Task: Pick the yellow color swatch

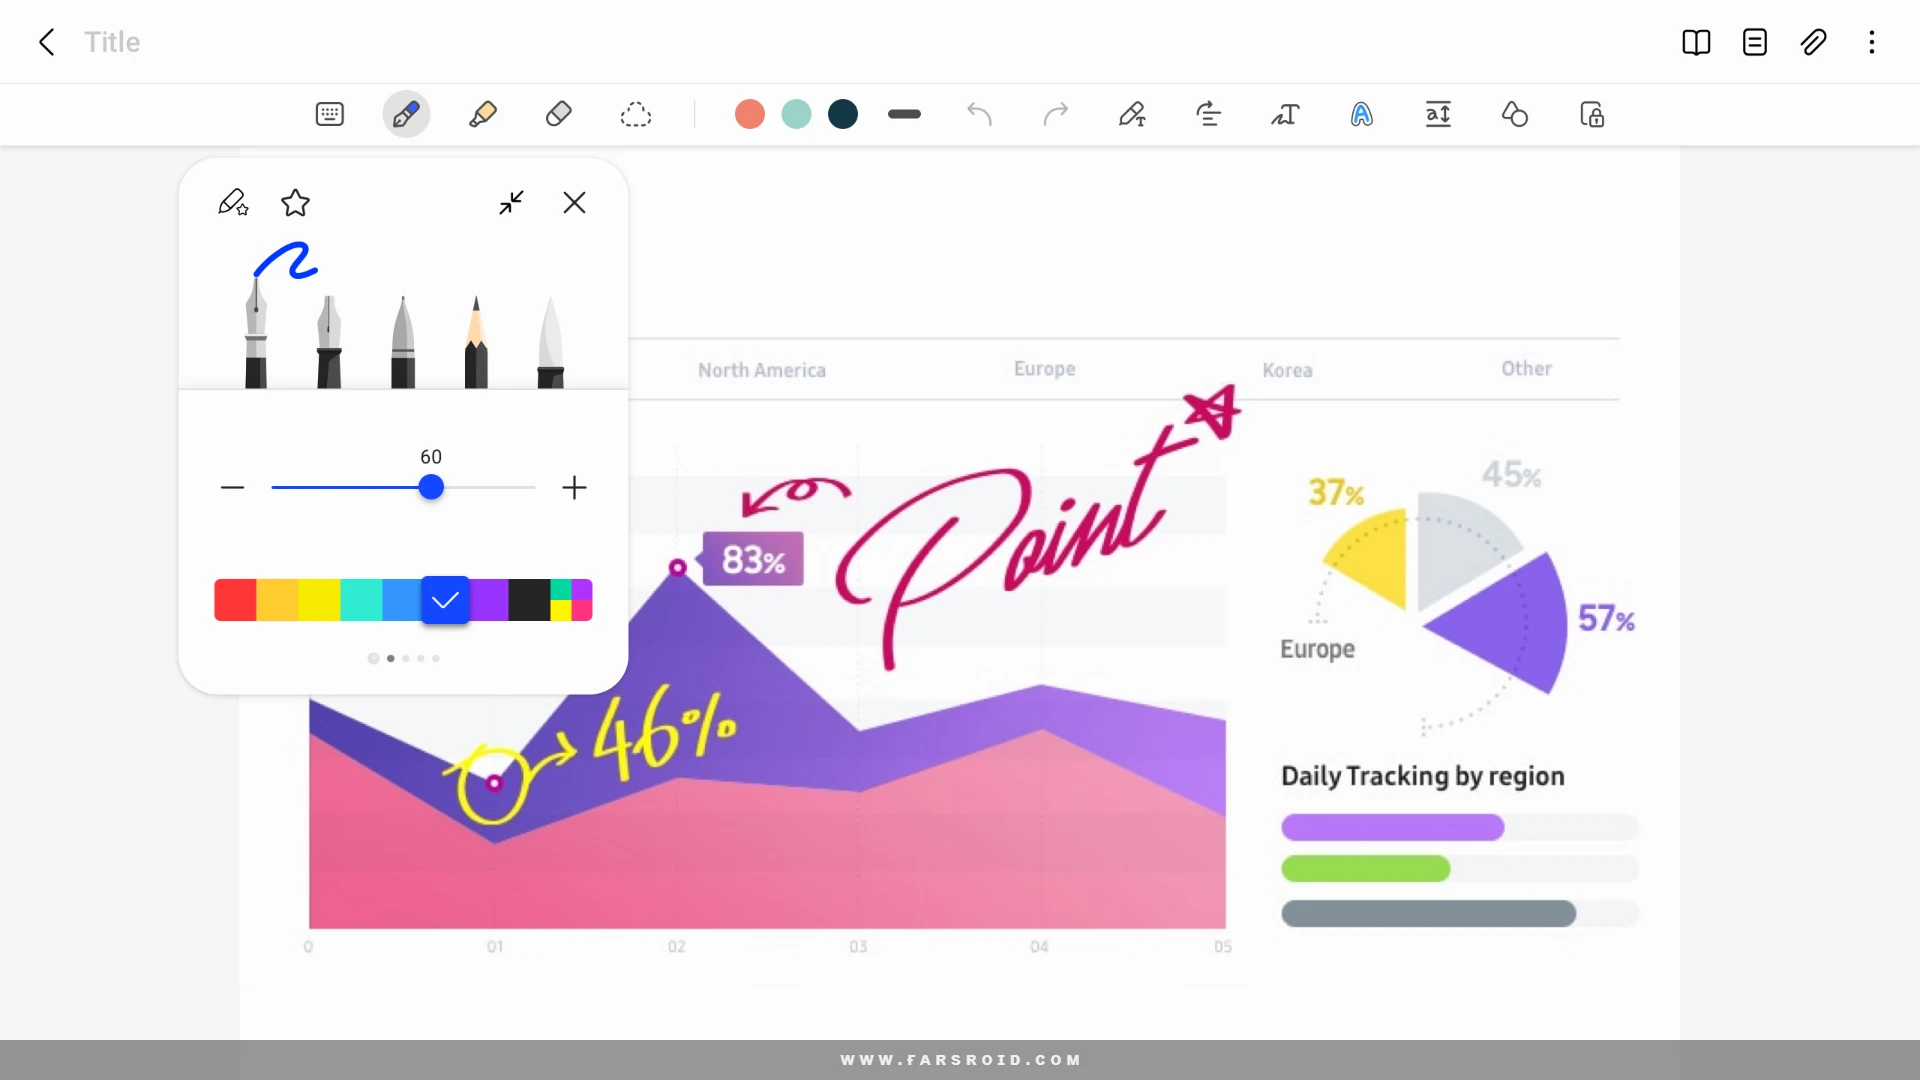Action: 319,600
